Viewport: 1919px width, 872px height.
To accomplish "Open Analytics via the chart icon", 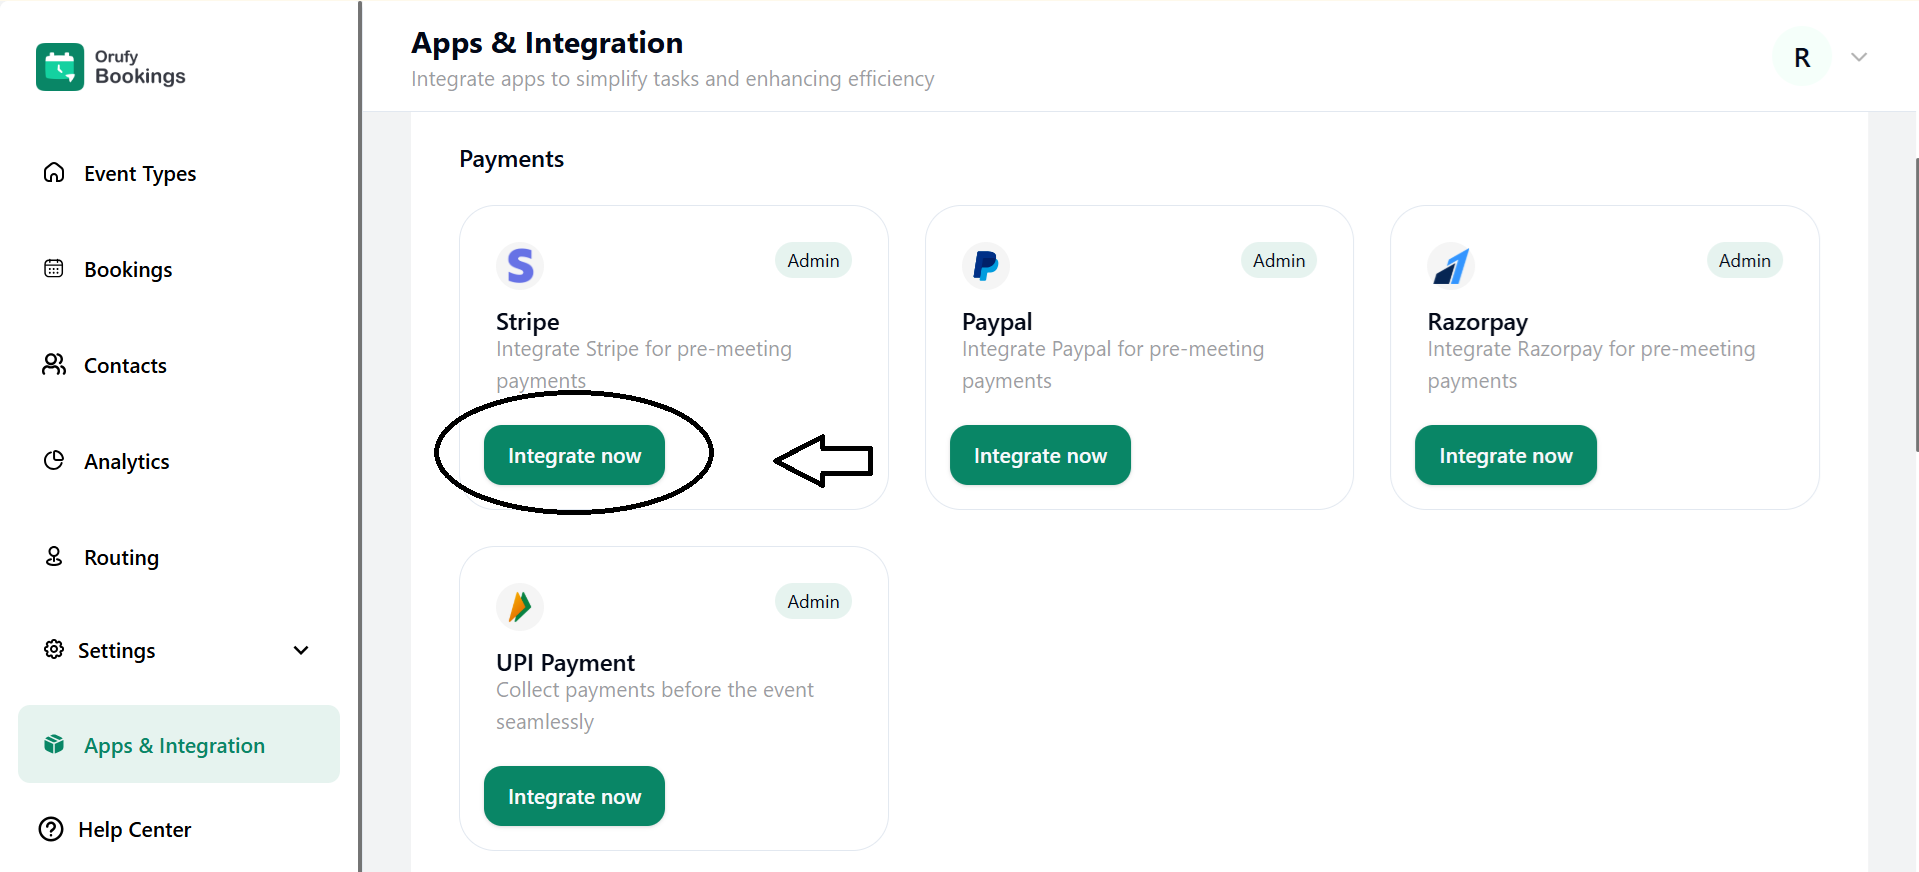I will (54, 460).
